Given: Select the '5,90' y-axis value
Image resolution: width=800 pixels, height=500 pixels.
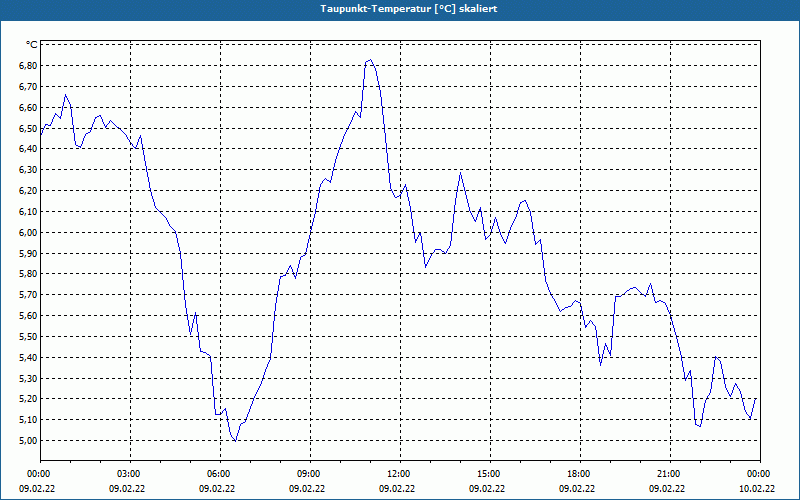Looking at the screenshot, I should coord(28,254).
